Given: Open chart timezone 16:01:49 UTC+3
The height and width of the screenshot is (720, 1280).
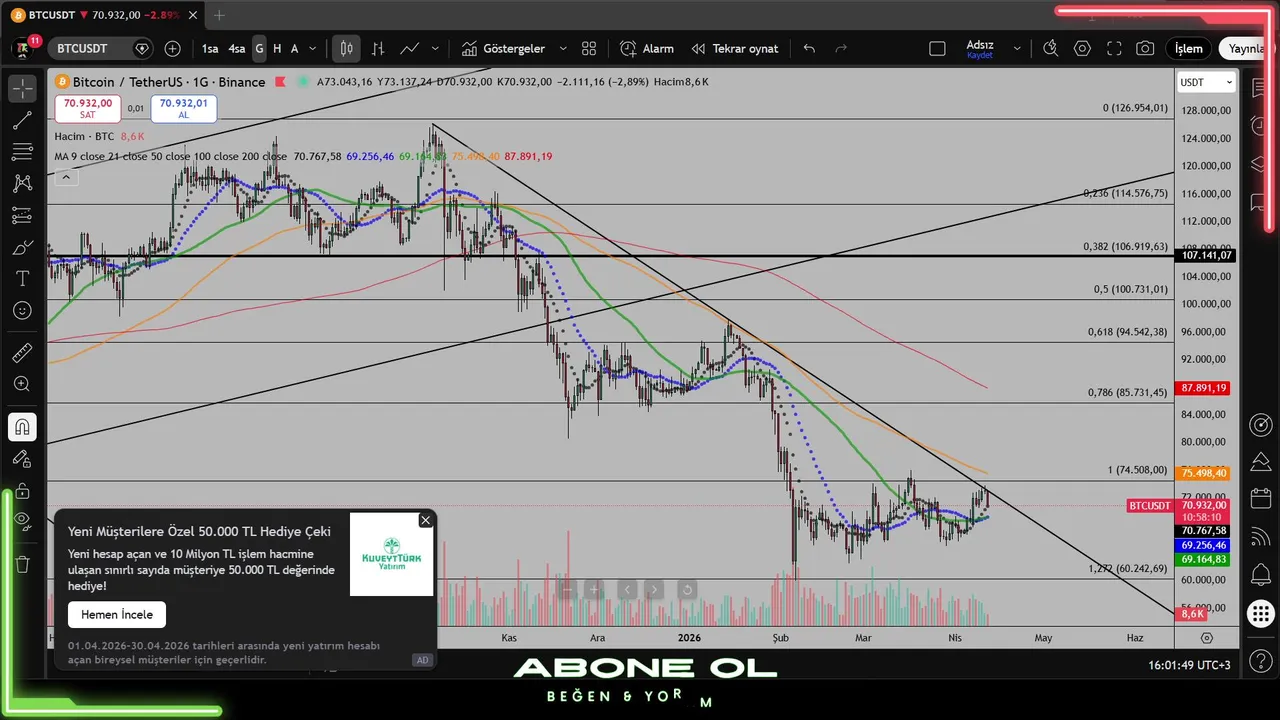Looking at the screenshot, I should pos(1190,665).
